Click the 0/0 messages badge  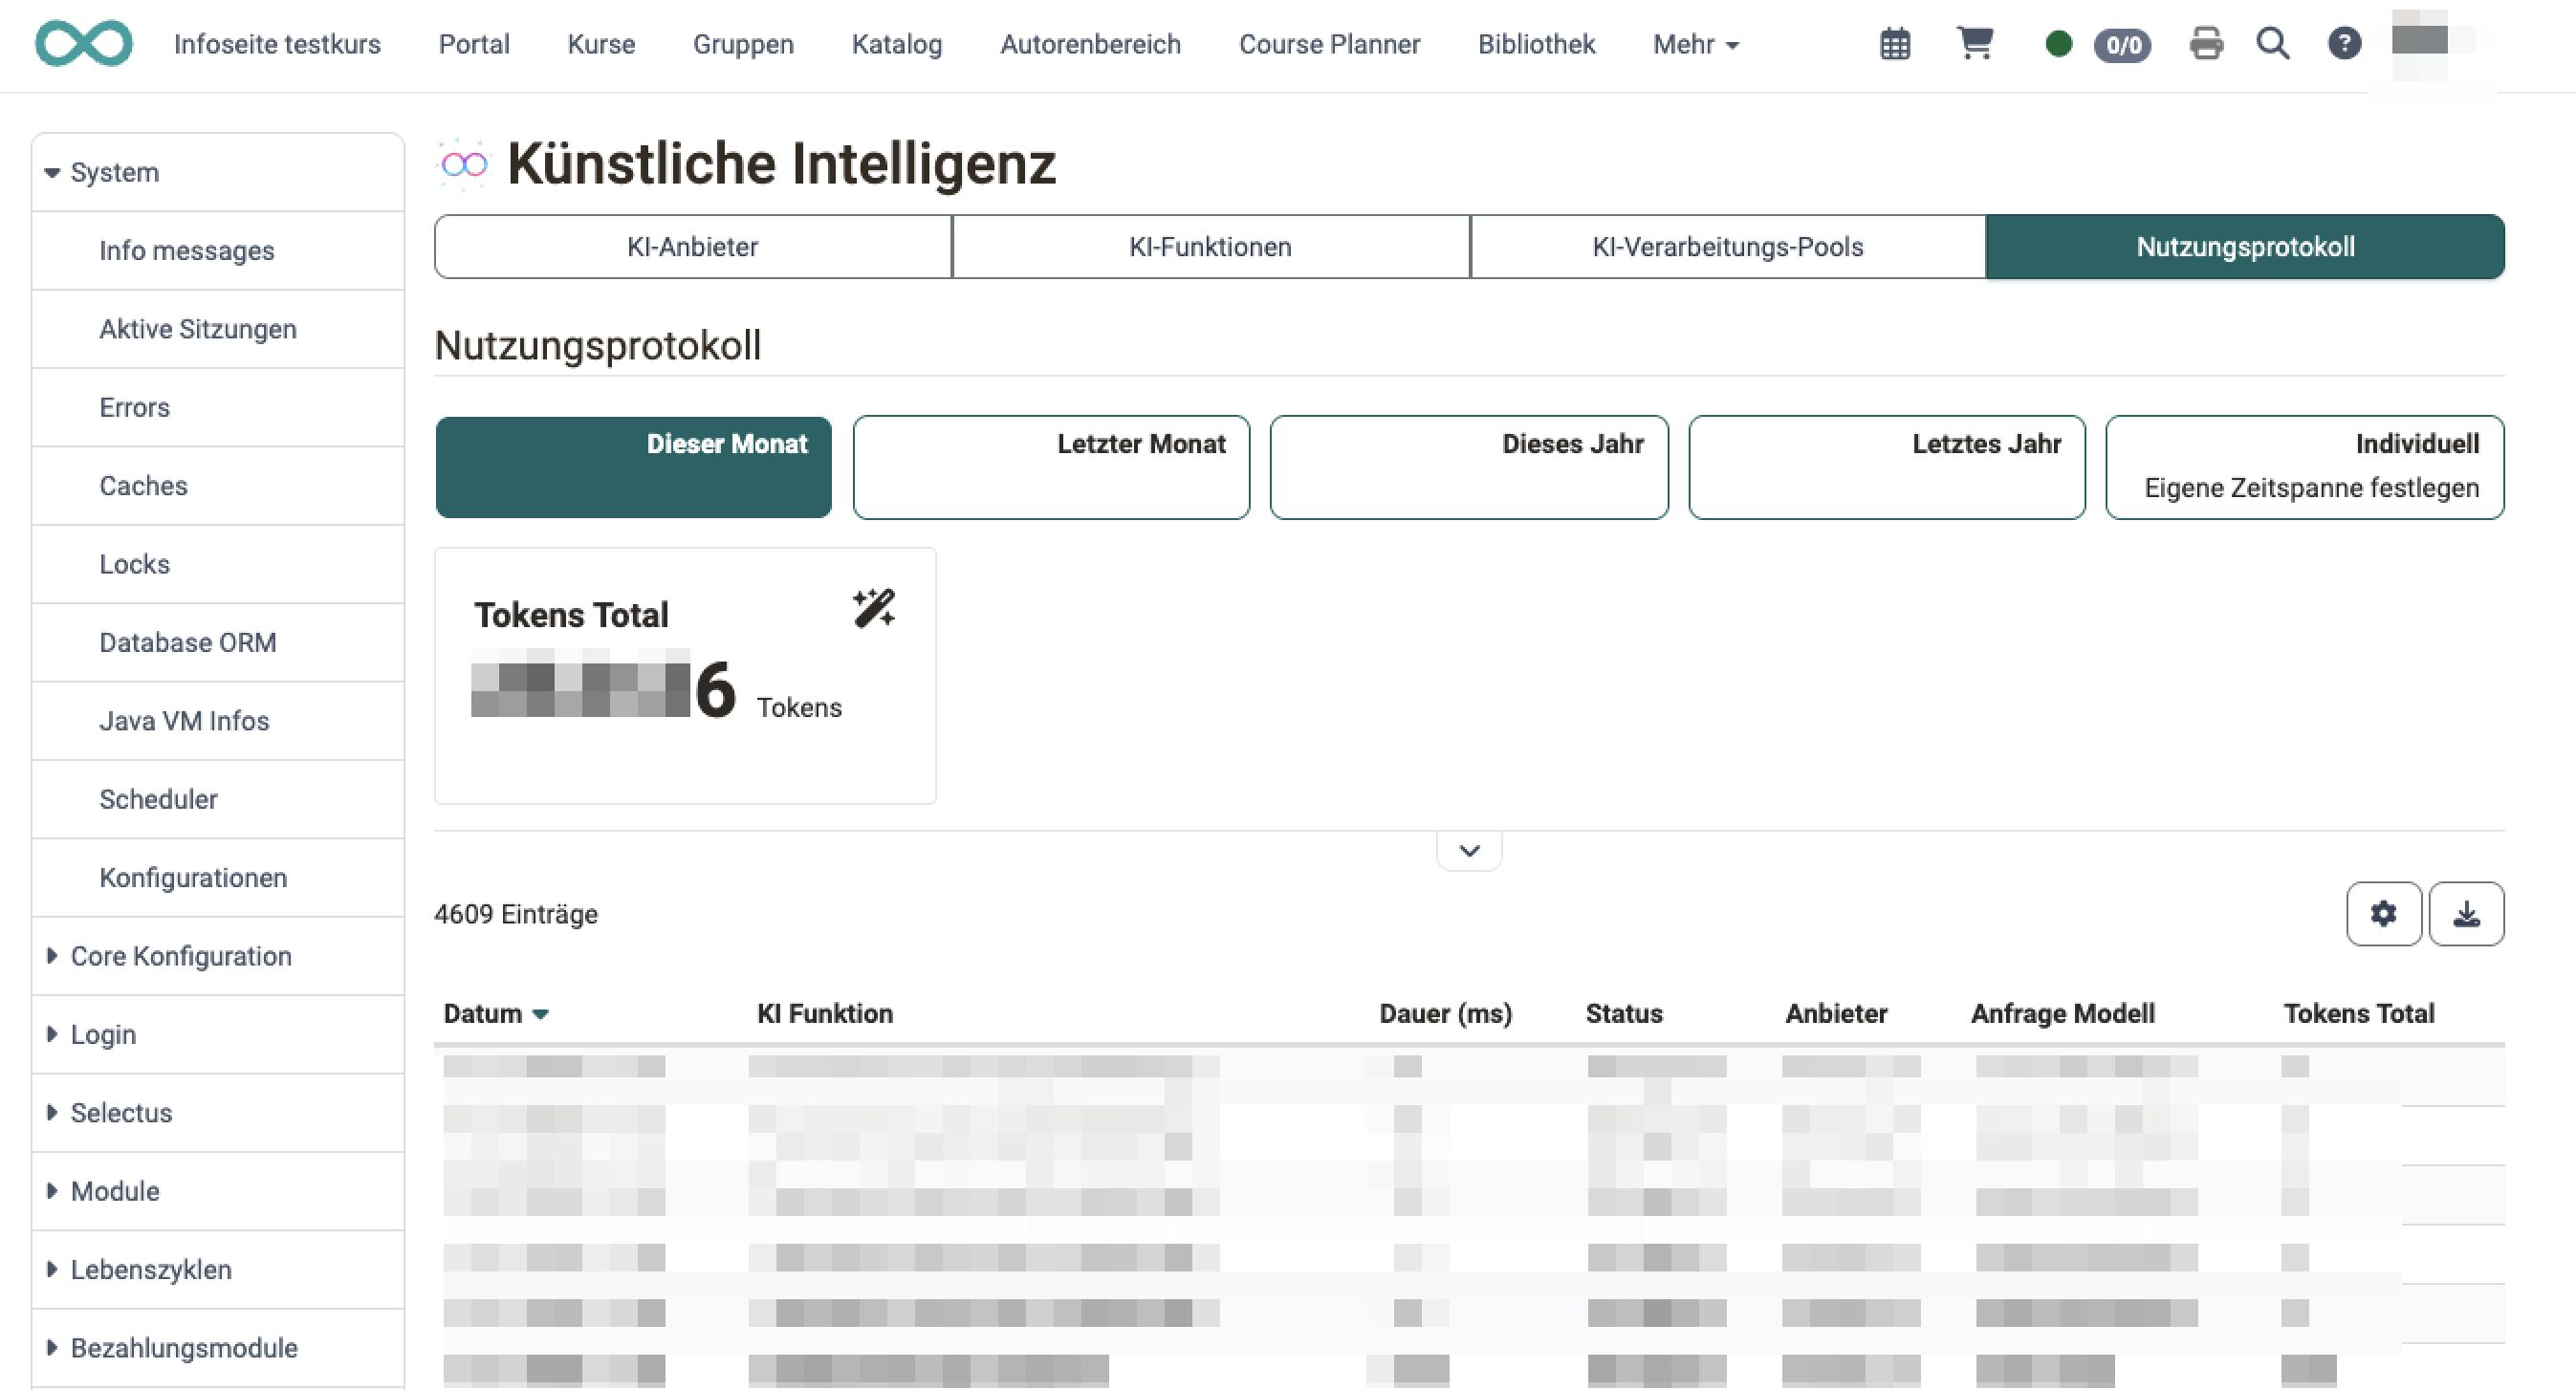coord(2122,45)
